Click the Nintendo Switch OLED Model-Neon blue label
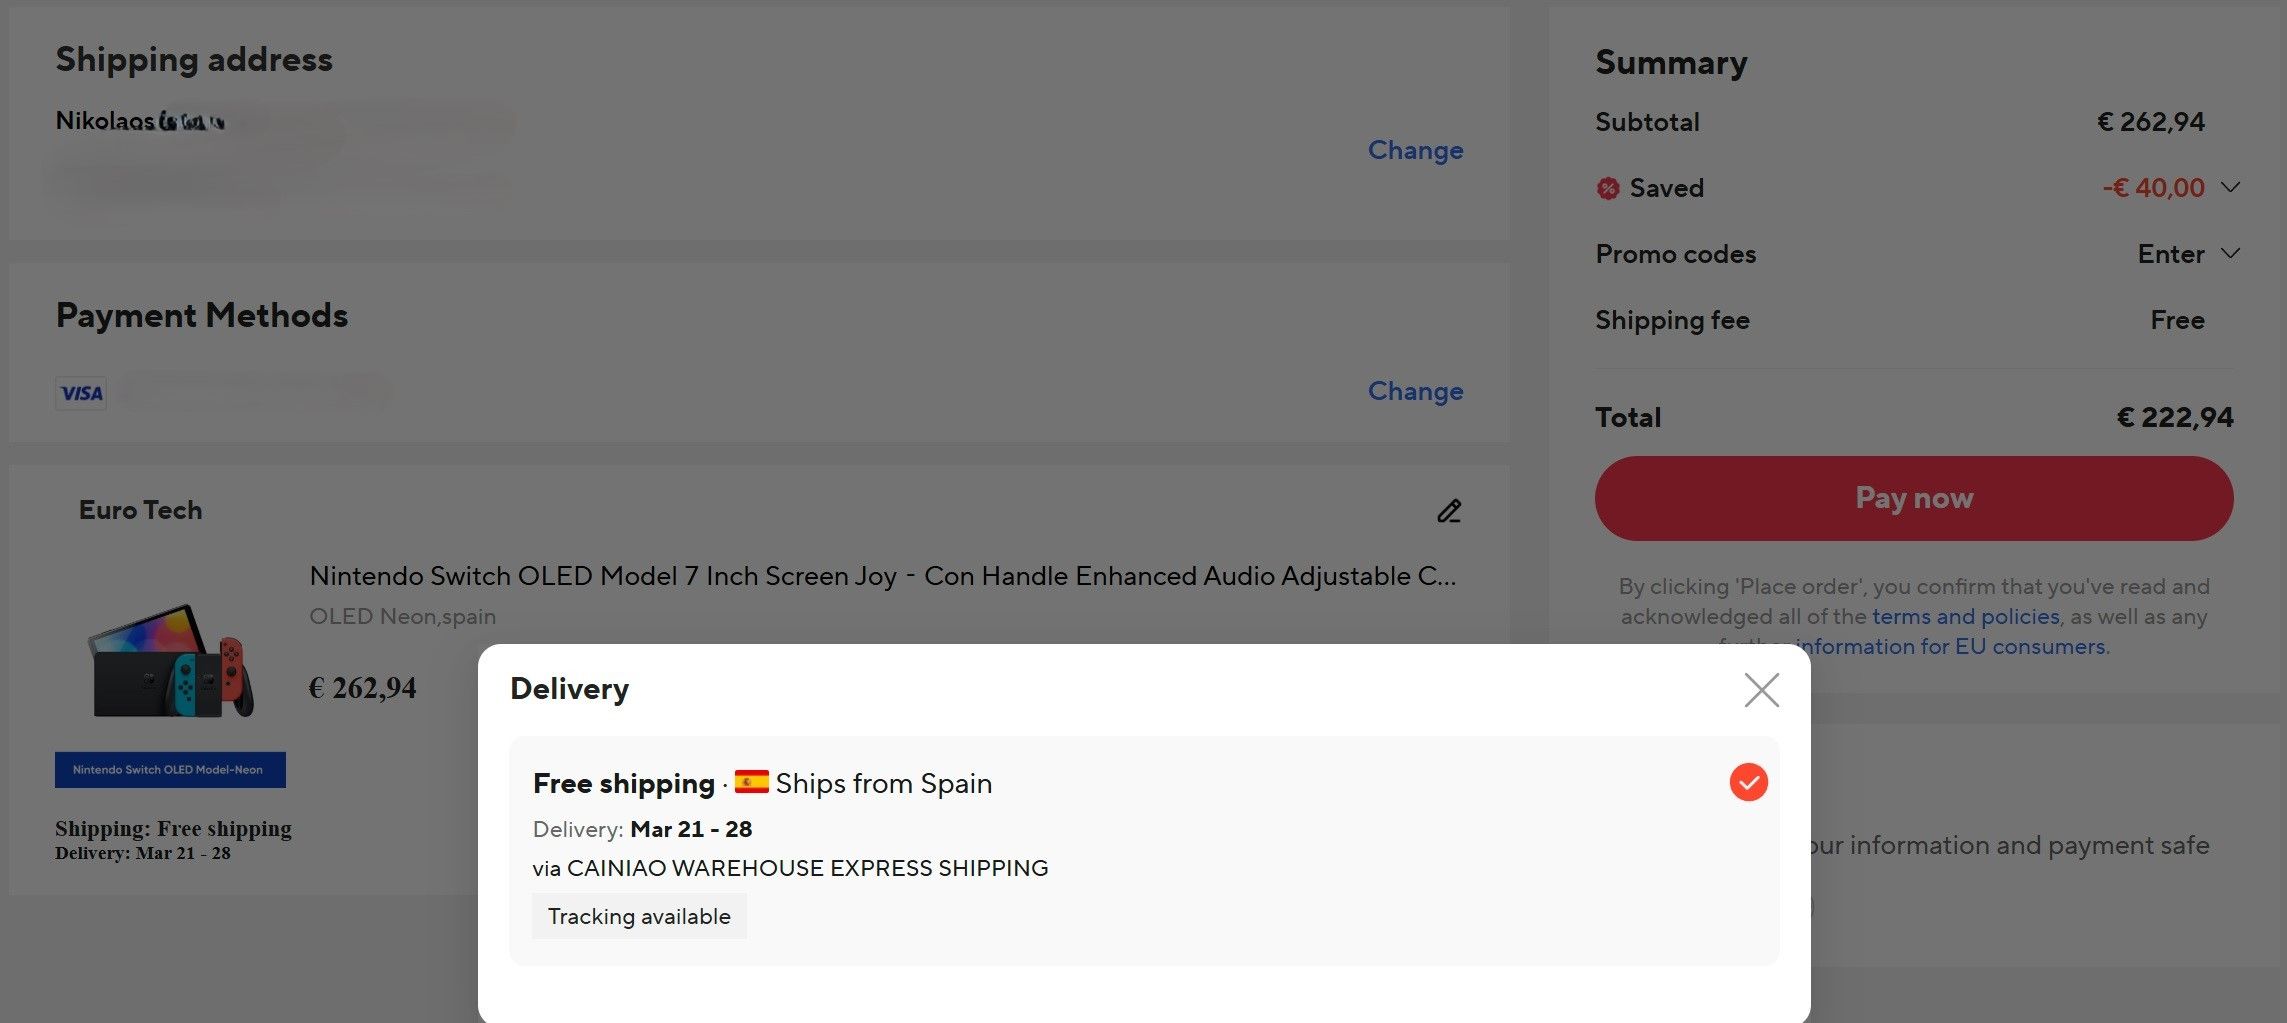This screenshot has width=2287, height=1023. click(x=170, y=770)
